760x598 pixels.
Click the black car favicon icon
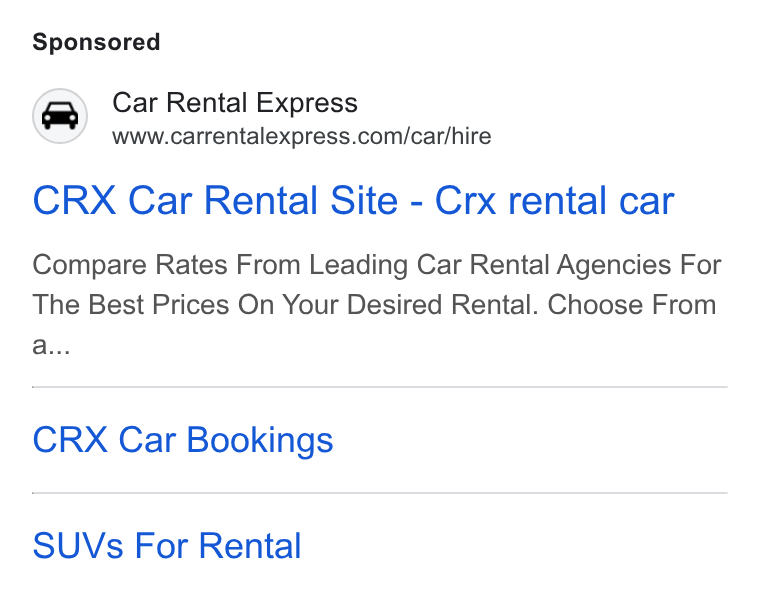60,116
